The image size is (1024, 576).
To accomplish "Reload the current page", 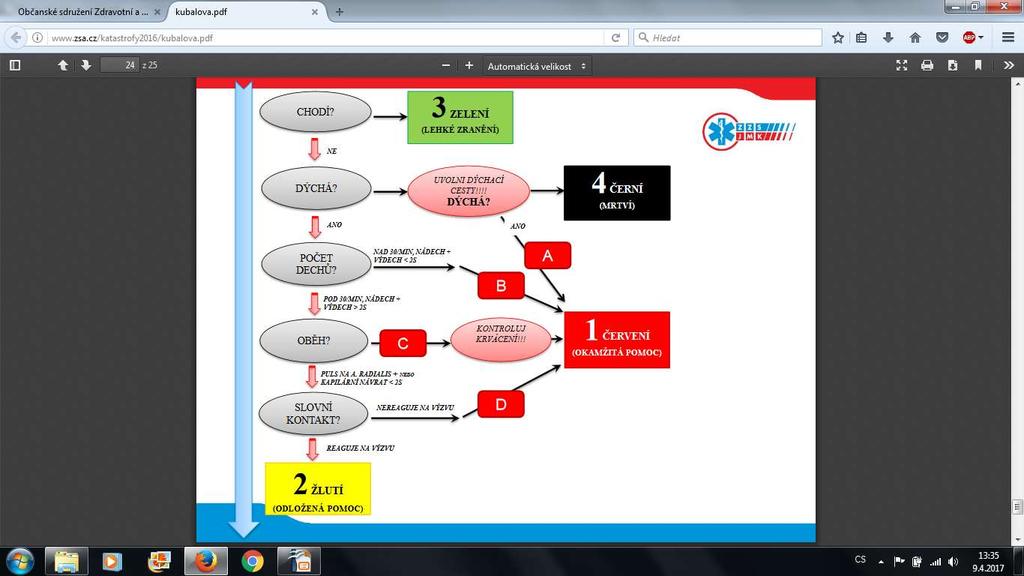I will coord(616,38).
